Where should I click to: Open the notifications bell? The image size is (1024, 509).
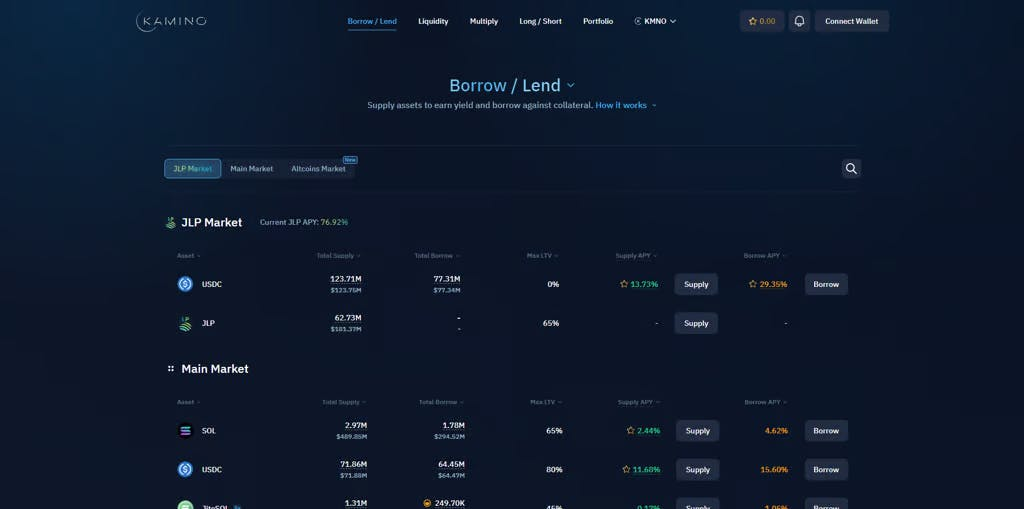(799, 21)
